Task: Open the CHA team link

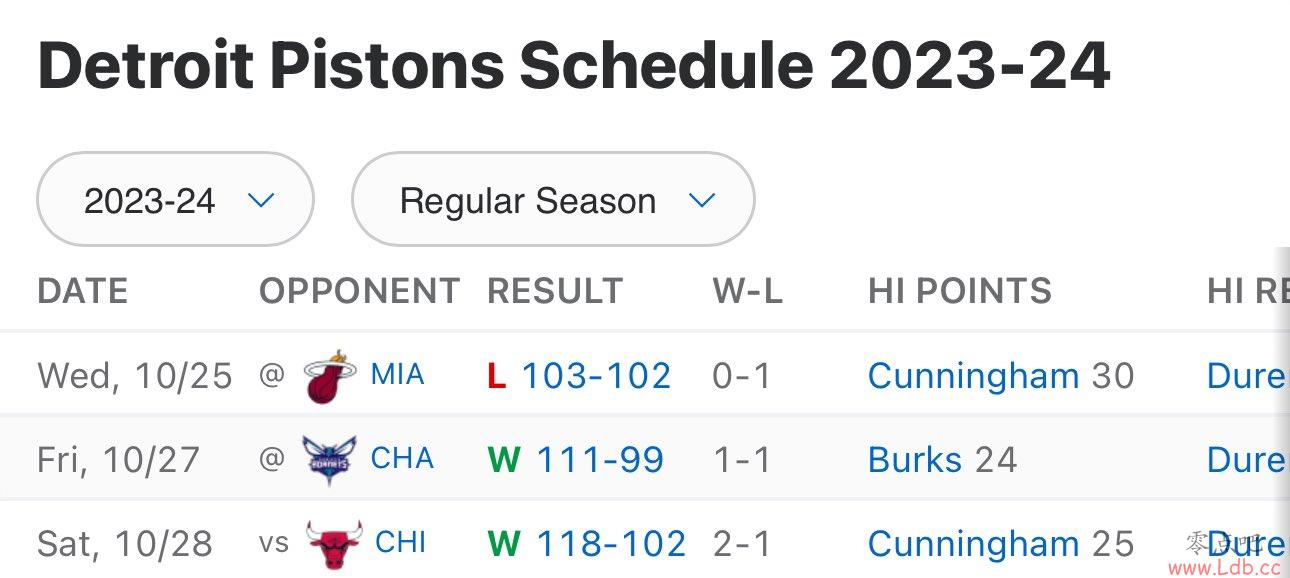Action: point(402,459)
